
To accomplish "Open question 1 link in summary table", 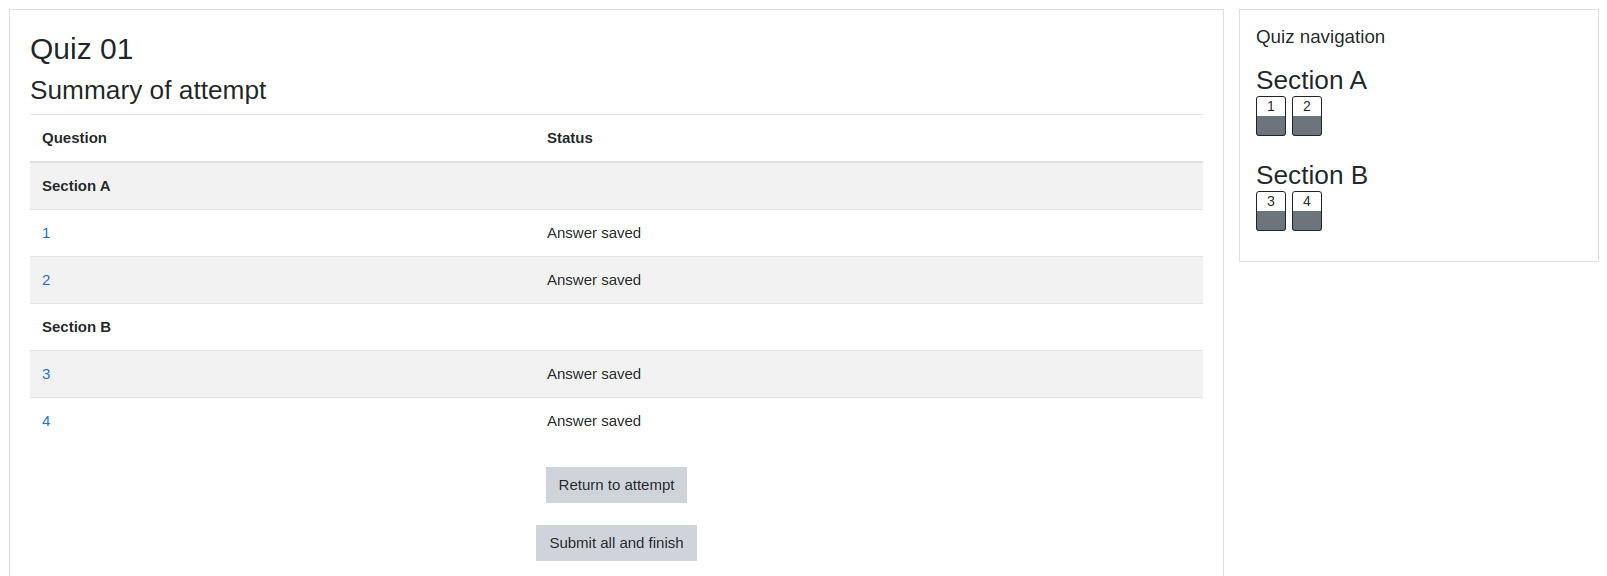I will click(46, 233).
